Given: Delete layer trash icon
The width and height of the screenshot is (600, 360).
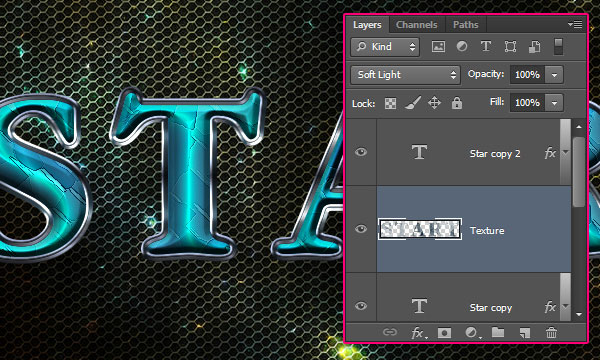Looking at the screenshot, I should 551,332.
